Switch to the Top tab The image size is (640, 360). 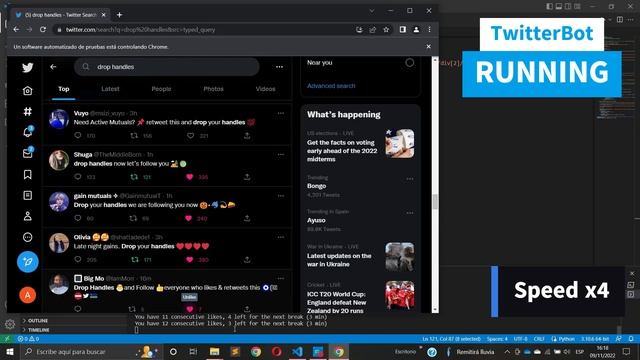point(64,89)
